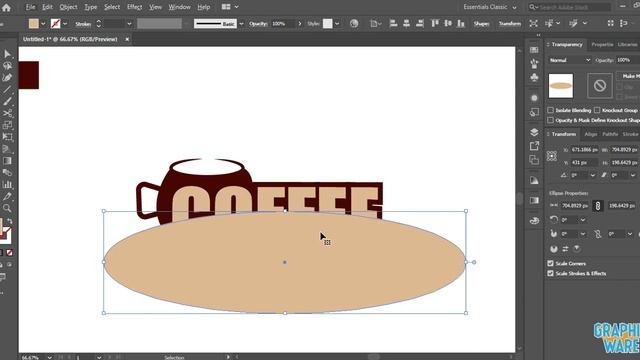Viewport: 640px width, 360px height.
Task: Select the Gradient tool
Action: (x=7, y=161)
